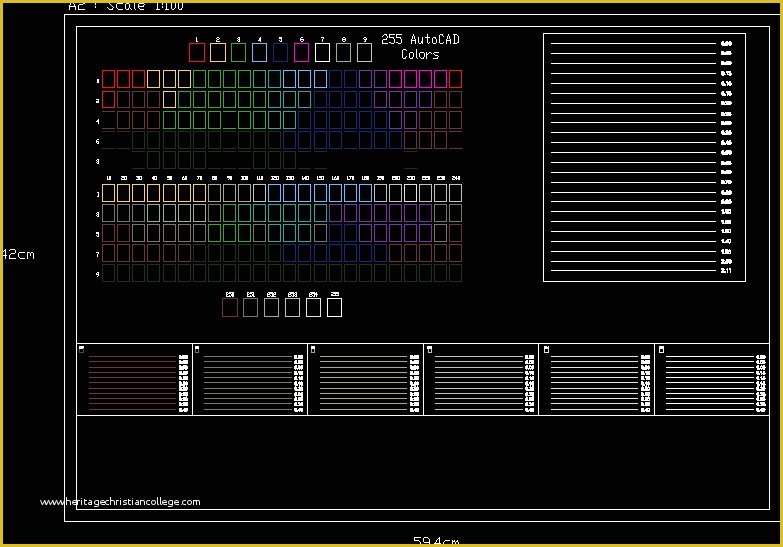
Task: Choose the near-white swatch labeled 254
Action: click(313, 307)
